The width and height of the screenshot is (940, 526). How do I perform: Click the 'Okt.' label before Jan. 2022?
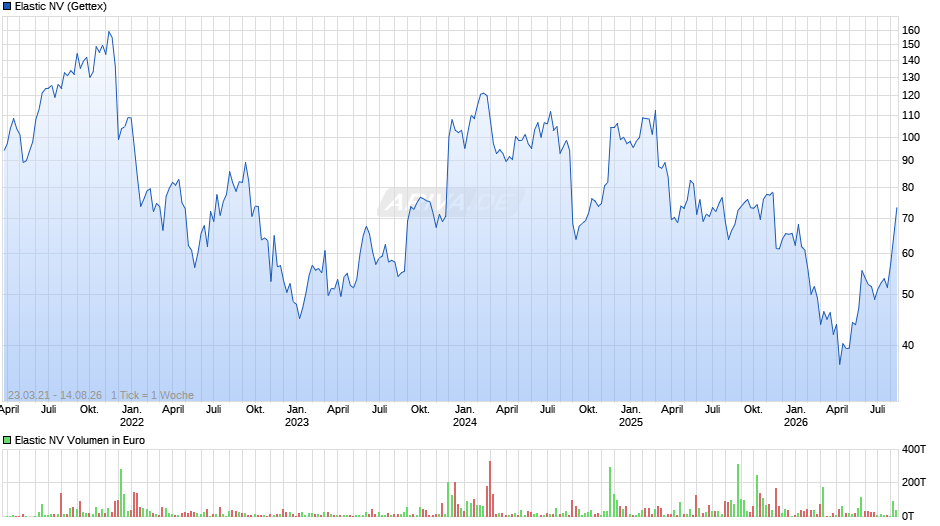[x=89, y=410]
